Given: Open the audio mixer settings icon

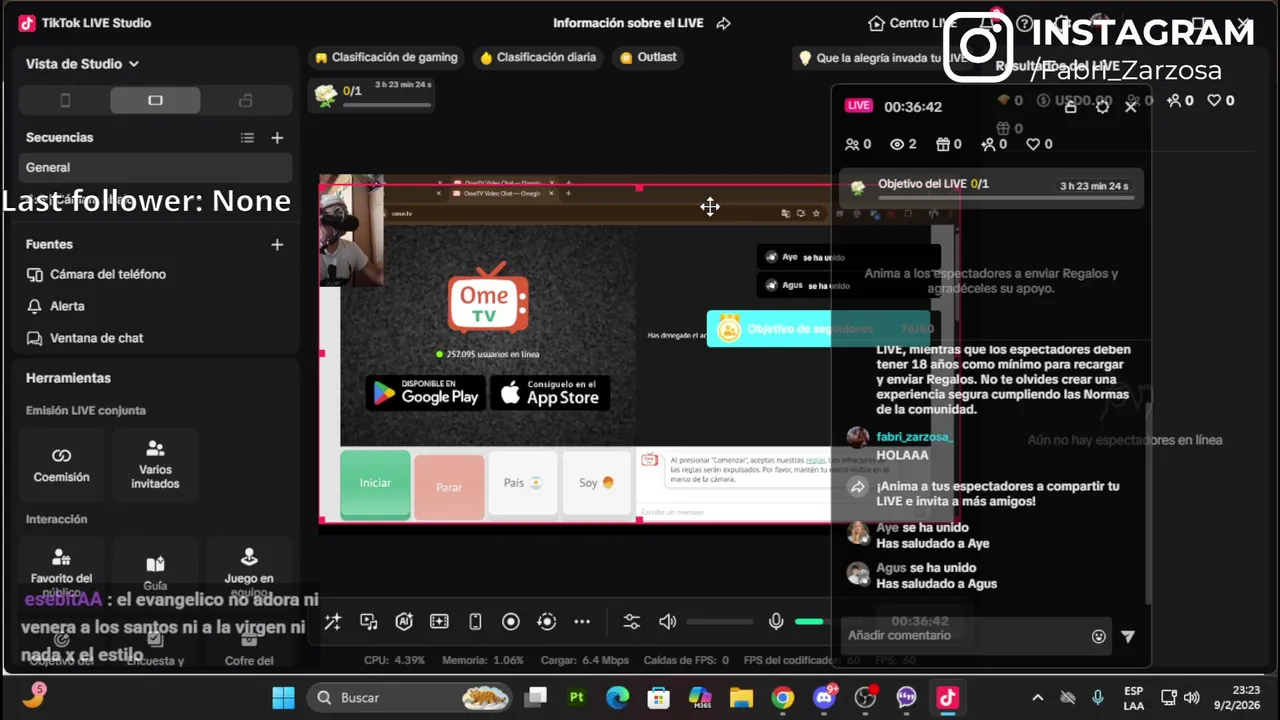Looking at the screenshot, I should (631, 622).
